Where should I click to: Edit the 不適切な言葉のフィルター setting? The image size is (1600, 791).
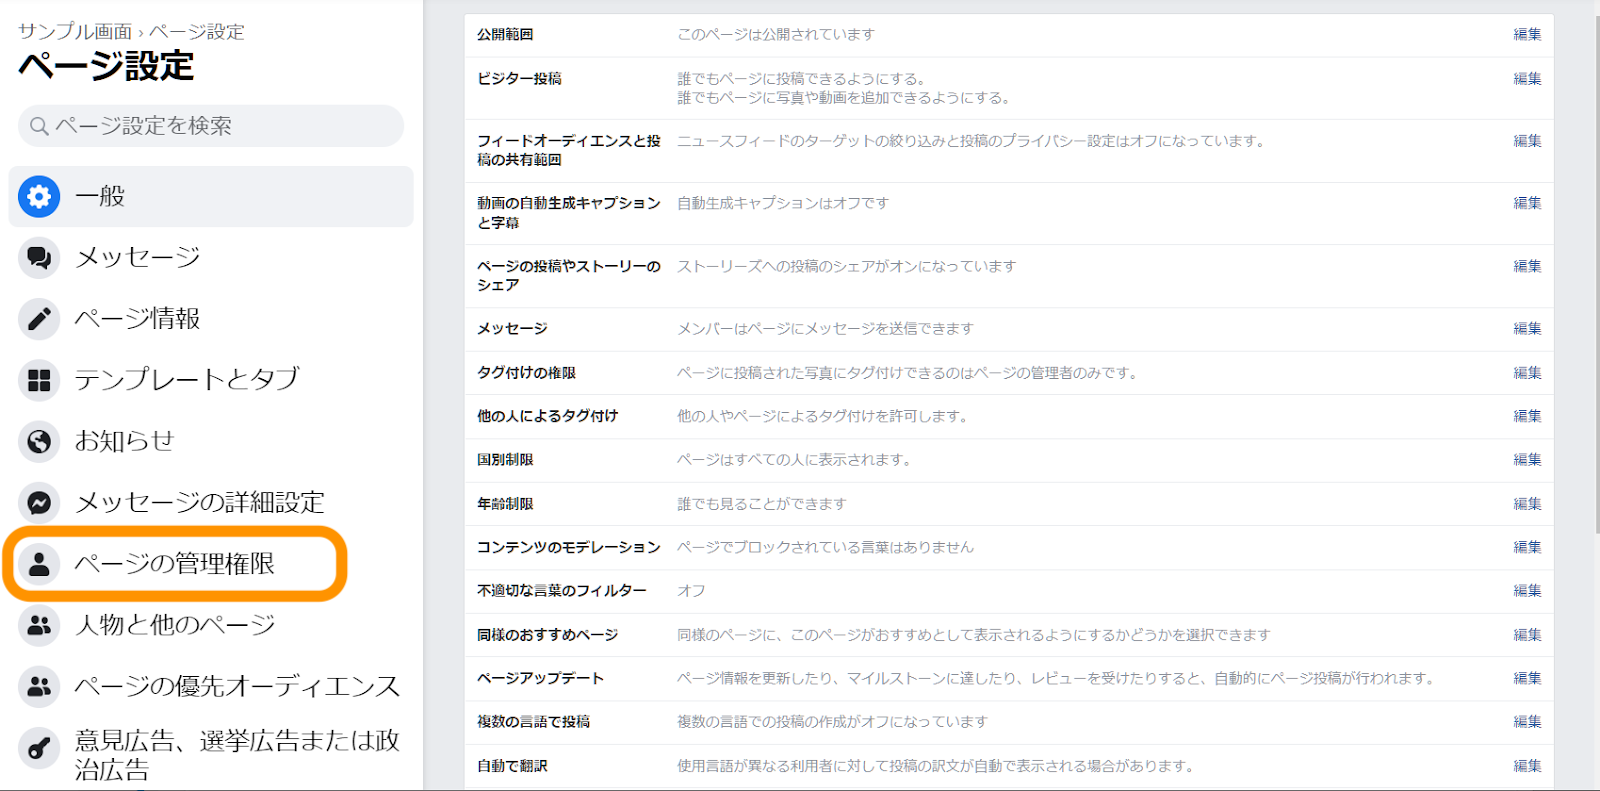point(1527,591)
